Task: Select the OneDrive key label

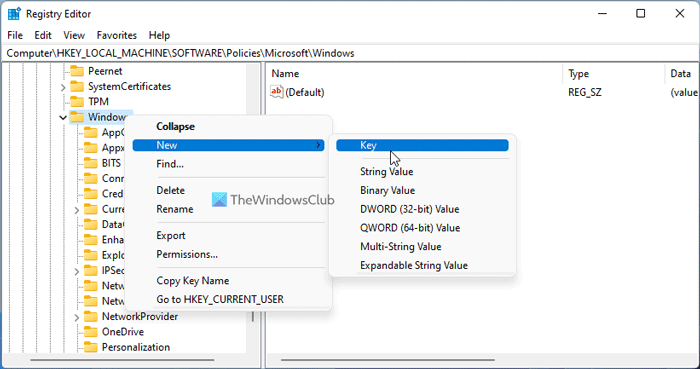Action: tap(123, 332)
